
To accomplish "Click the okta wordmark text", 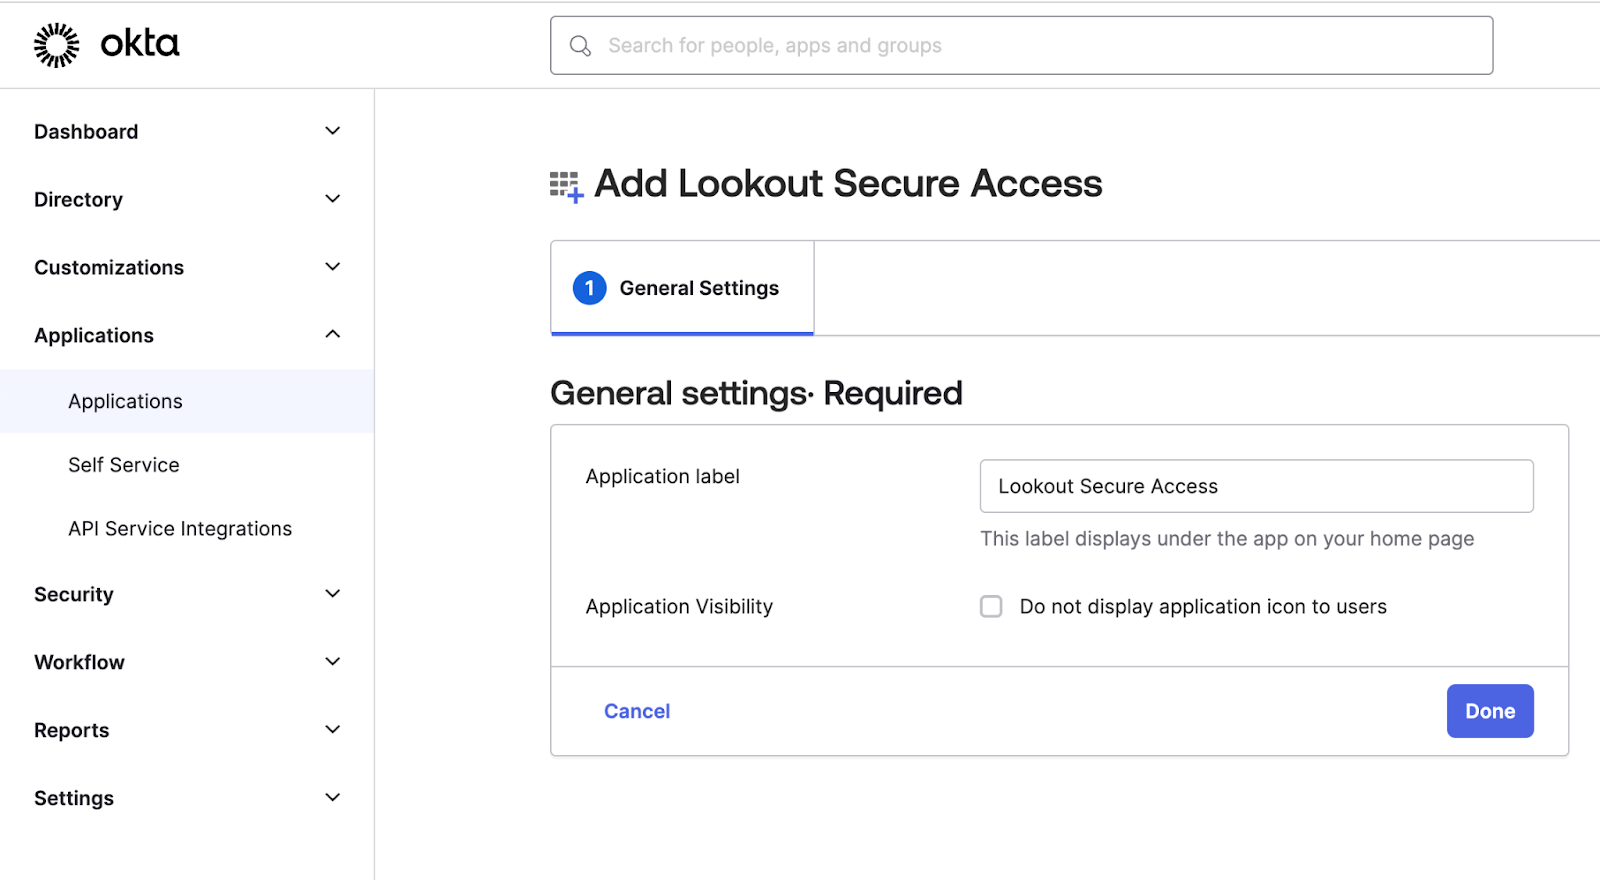I will (140, 44).
